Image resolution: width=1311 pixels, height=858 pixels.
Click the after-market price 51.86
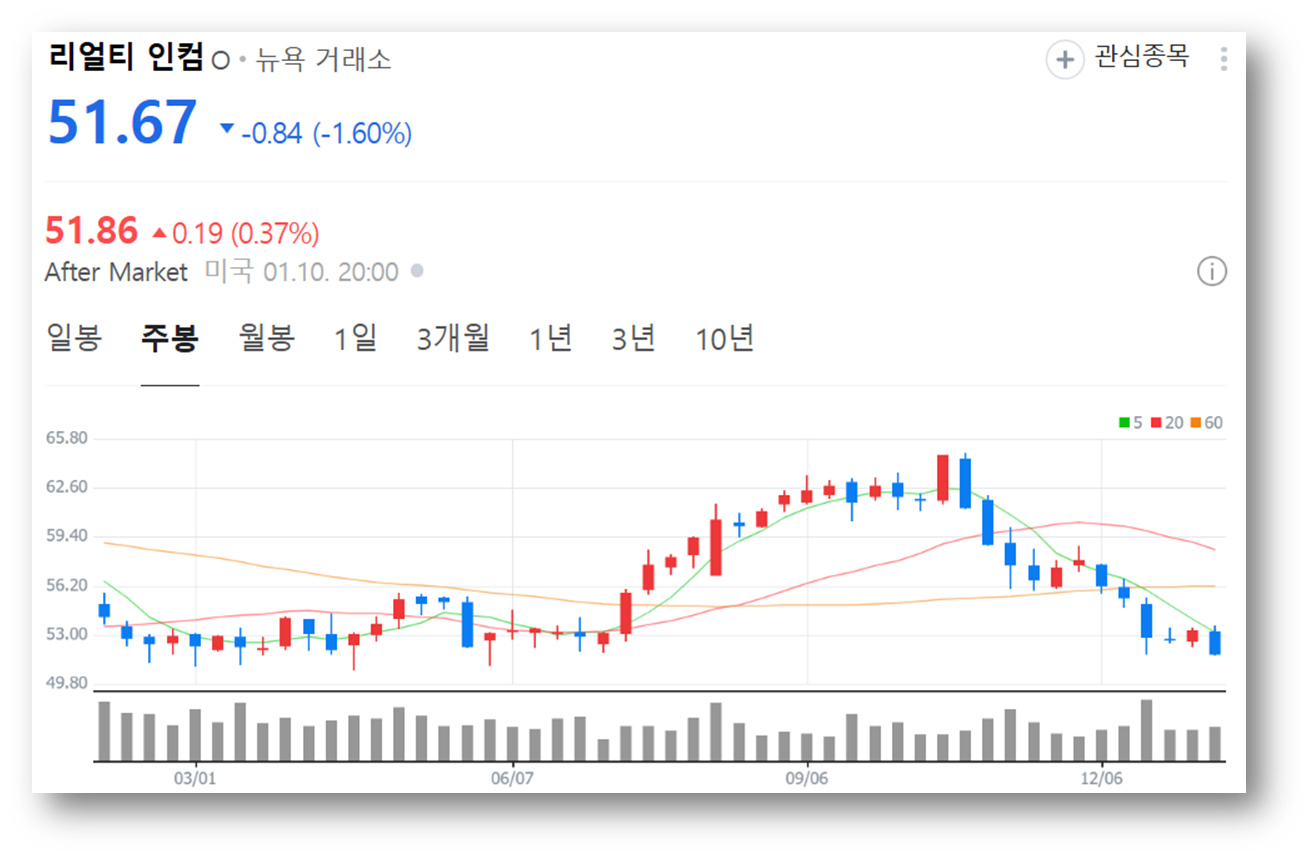91,231
